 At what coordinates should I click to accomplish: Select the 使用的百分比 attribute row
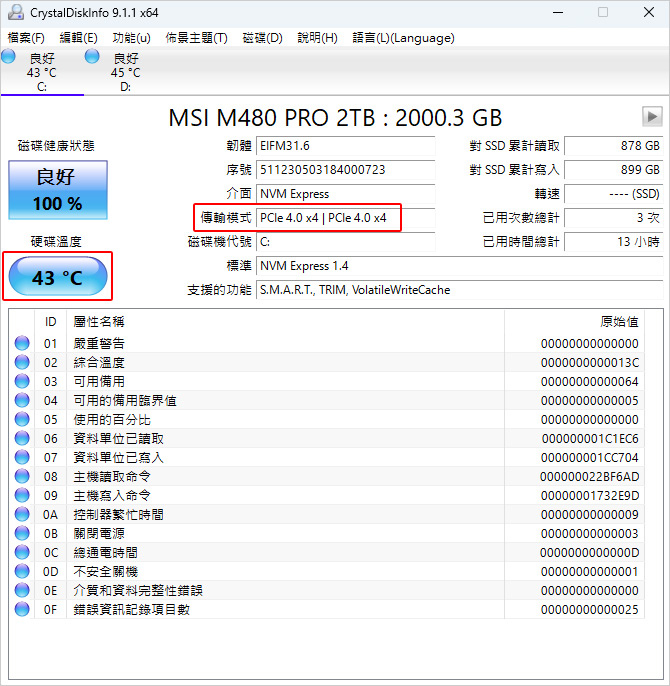click(x=327, y=420)
